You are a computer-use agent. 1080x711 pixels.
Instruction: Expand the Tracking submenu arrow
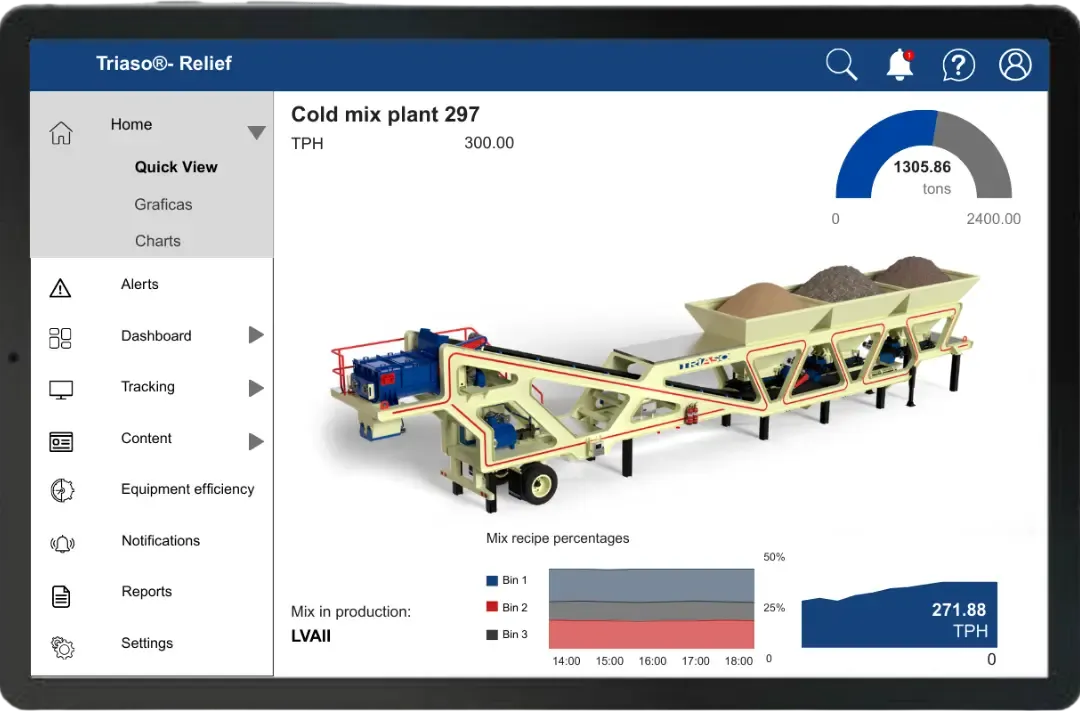[256, 388]
